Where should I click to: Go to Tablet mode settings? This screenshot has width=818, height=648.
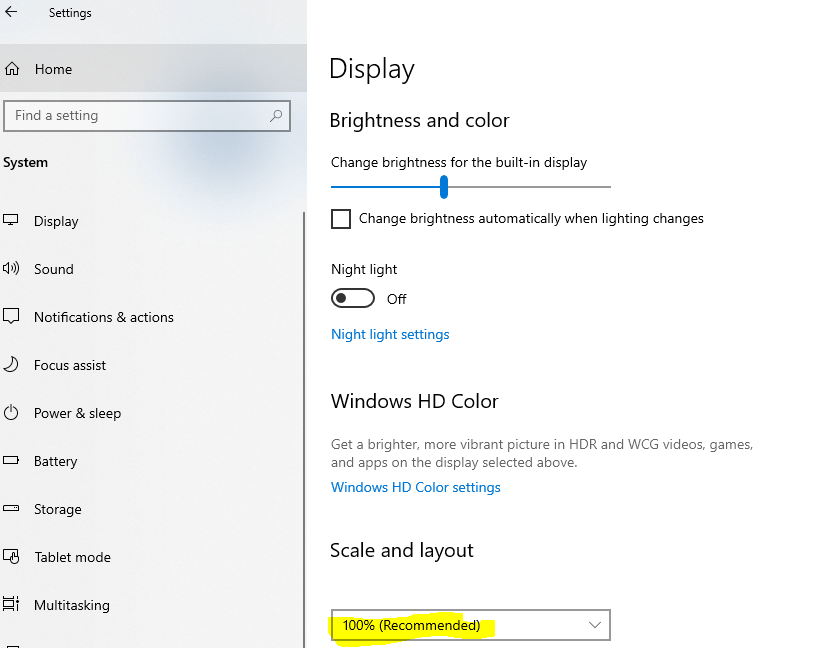point(72,557)
